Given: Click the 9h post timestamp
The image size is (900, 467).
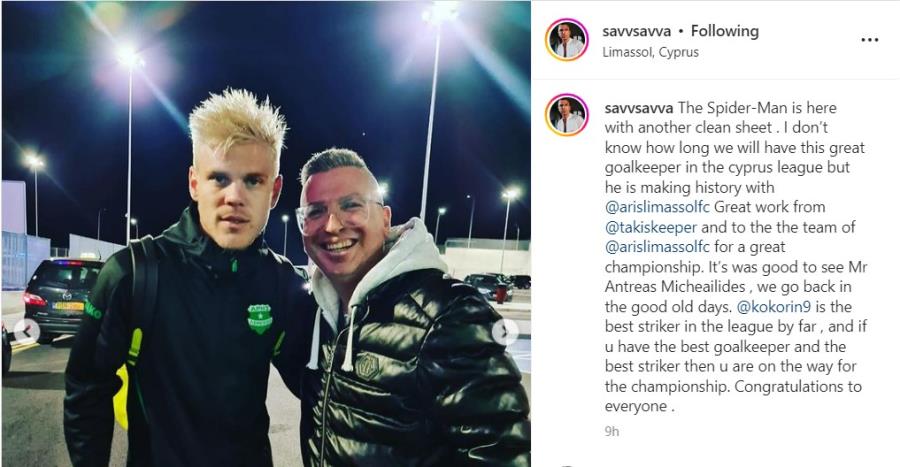Looking at the screenshot, I should click(612, 431).
